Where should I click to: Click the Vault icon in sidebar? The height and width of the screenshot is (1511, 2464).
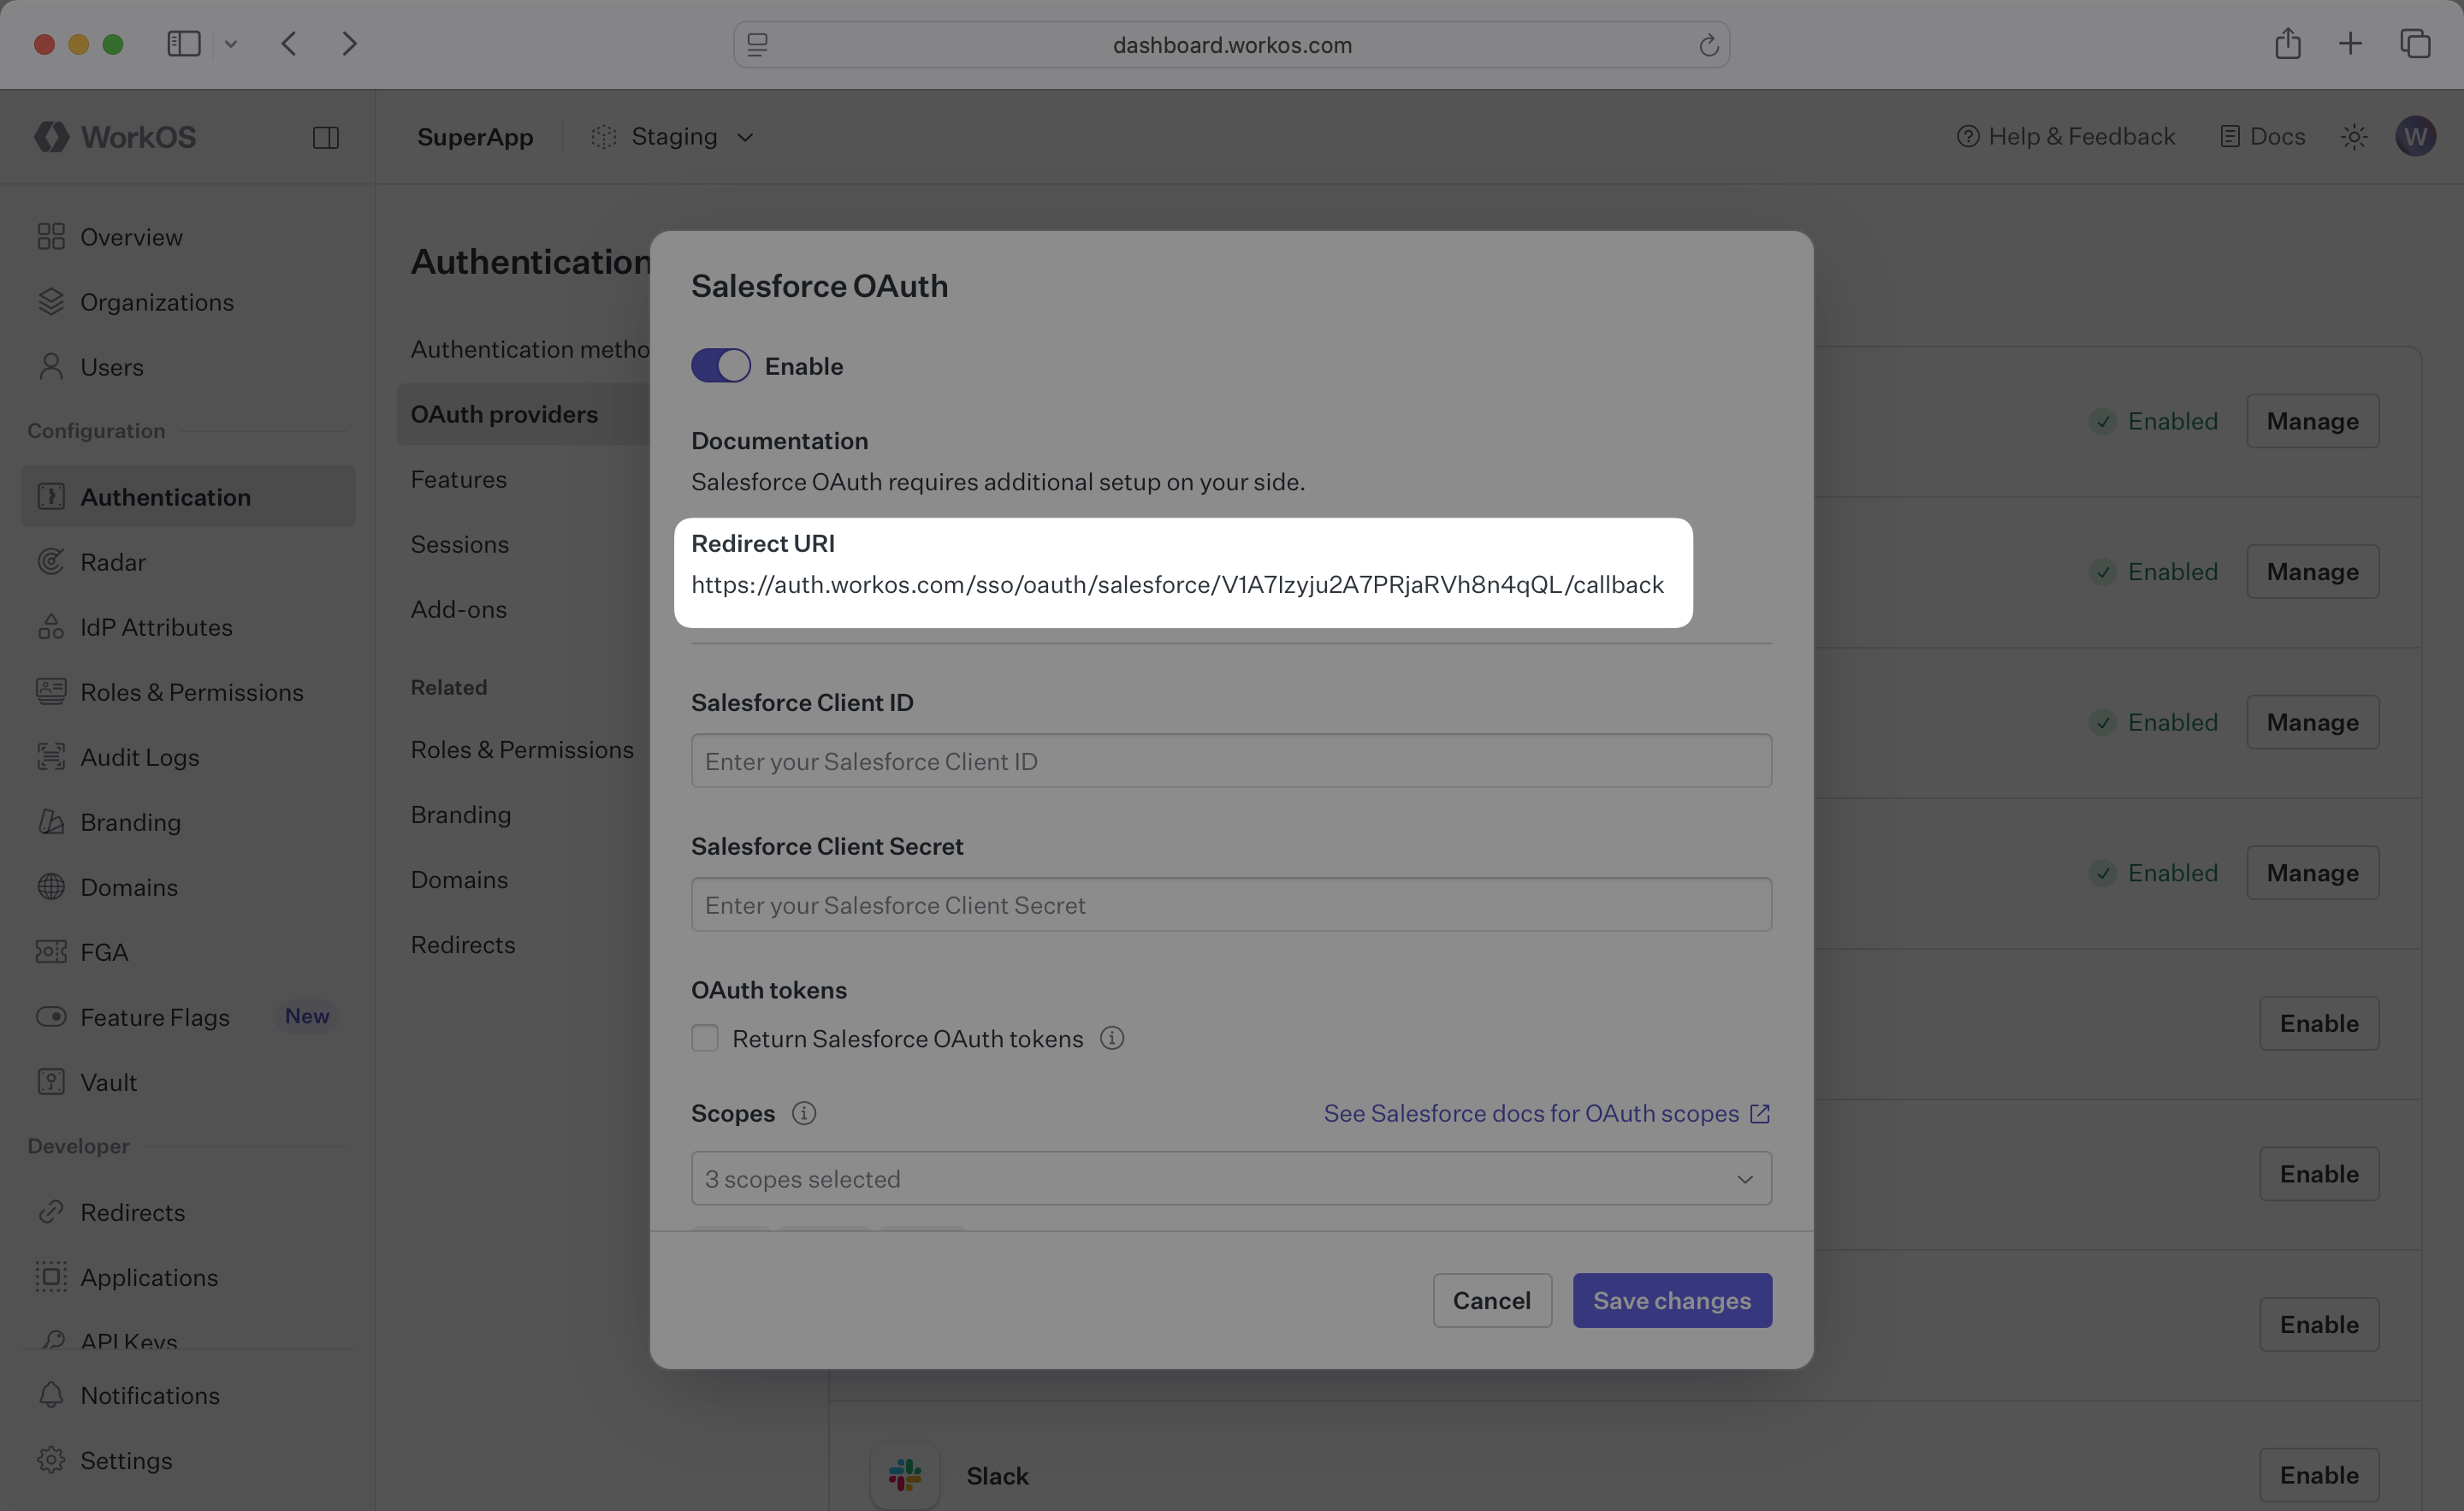tap(51, 1082)
